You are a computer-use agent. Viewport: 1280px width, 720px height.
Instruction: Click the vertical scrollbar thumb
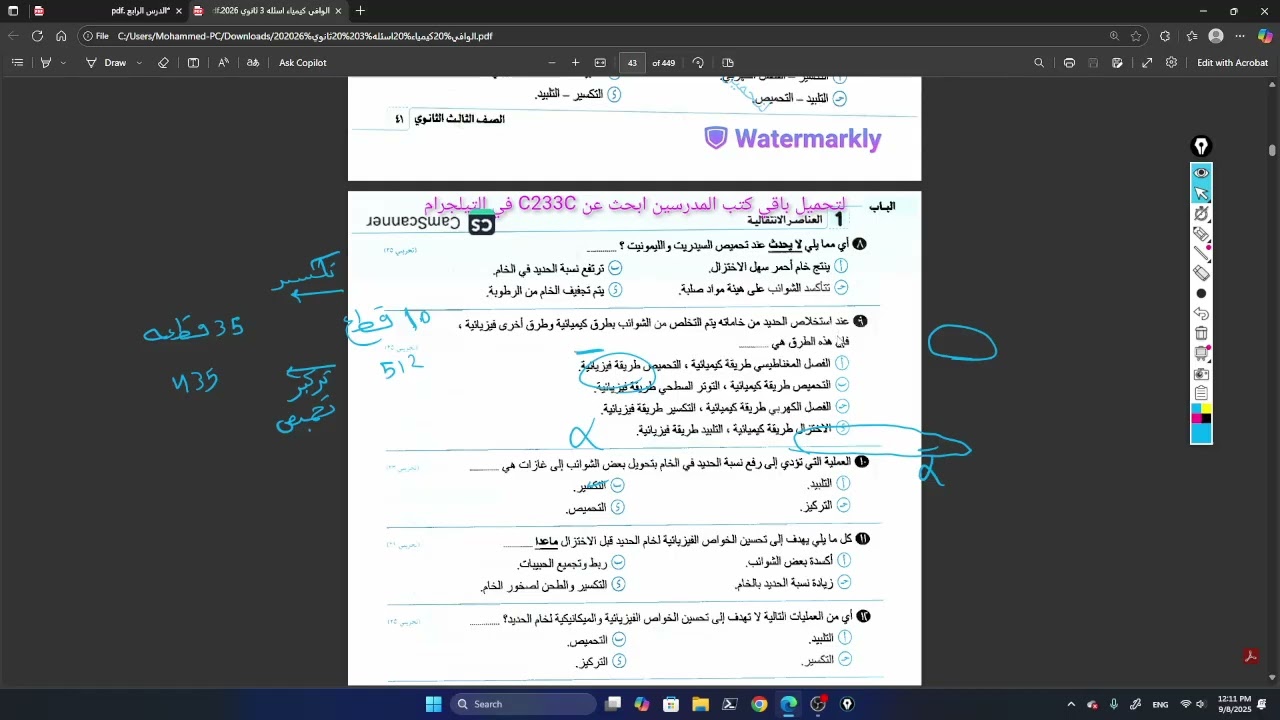[x=1272, y=150]
